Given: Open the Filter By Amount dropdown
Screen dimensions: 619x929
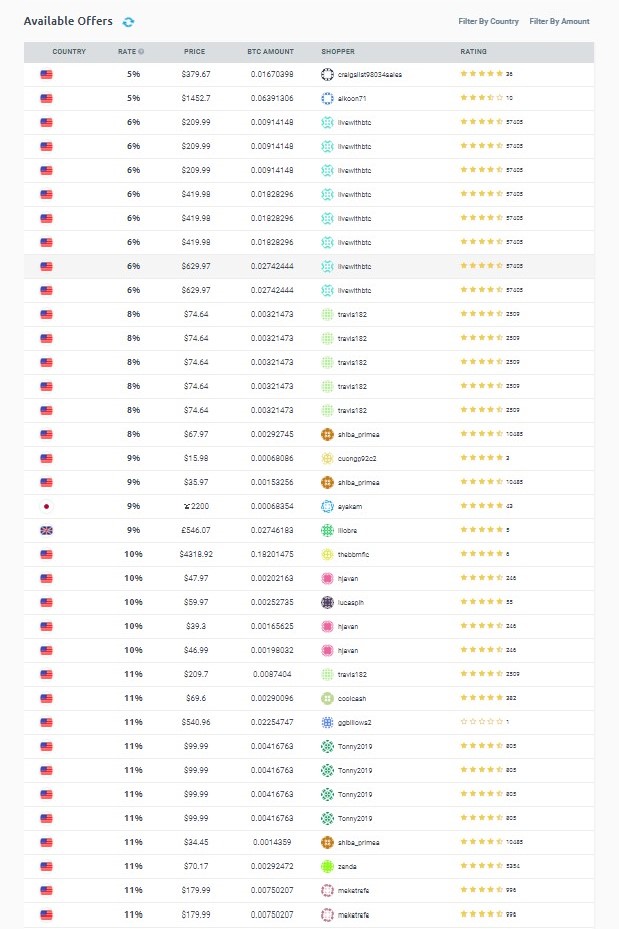Looking at the screenshot, I should pos(560,20).
